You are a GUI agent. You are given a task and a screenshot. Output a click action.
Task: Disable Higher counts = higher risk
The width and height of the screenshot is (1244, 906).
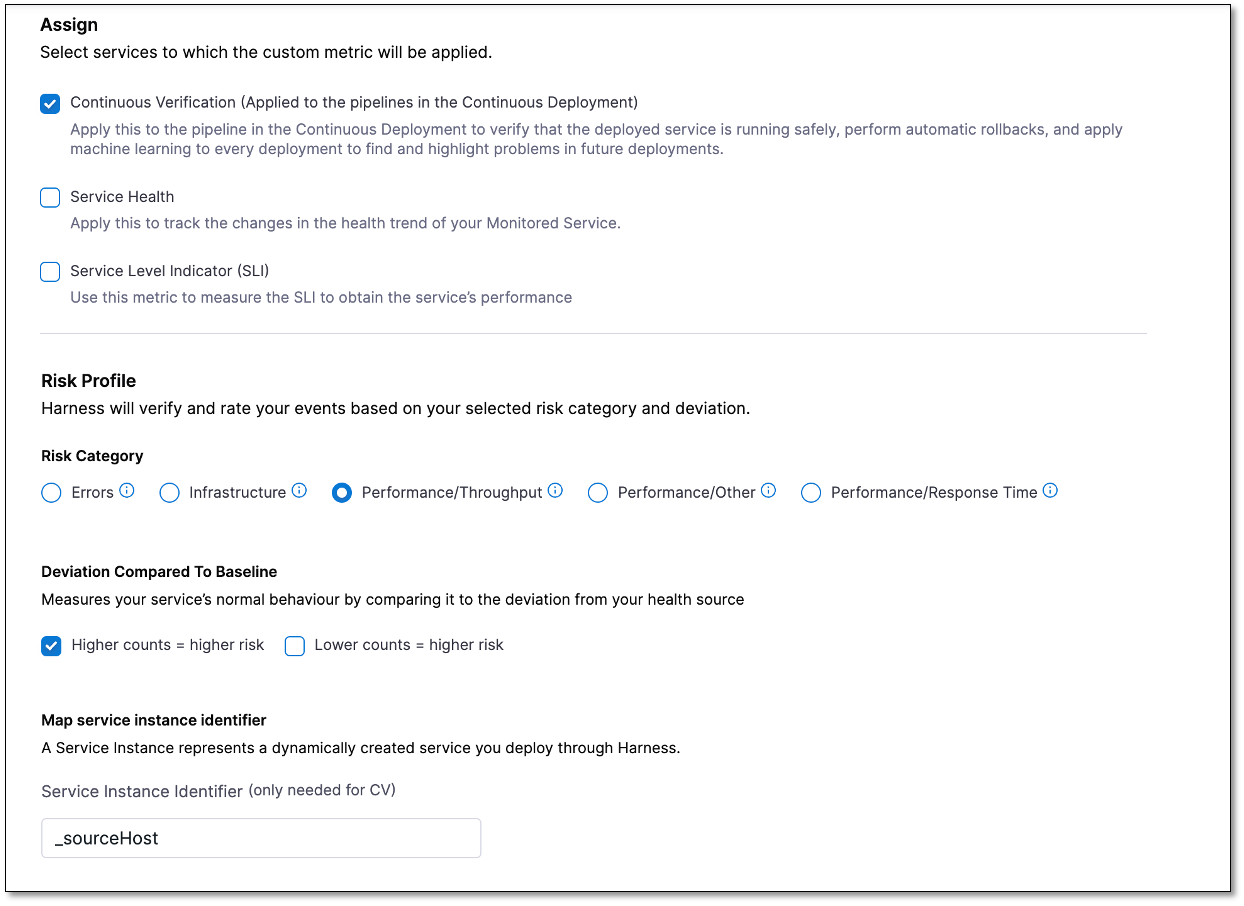(x=51, y=646)
